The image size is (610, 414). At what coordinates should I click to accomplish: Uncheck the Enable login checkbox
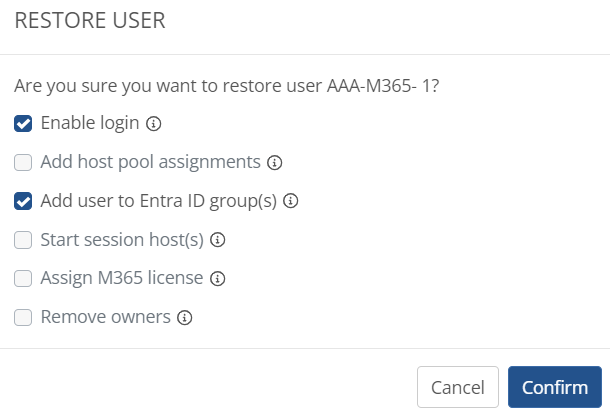click(23, 124)
